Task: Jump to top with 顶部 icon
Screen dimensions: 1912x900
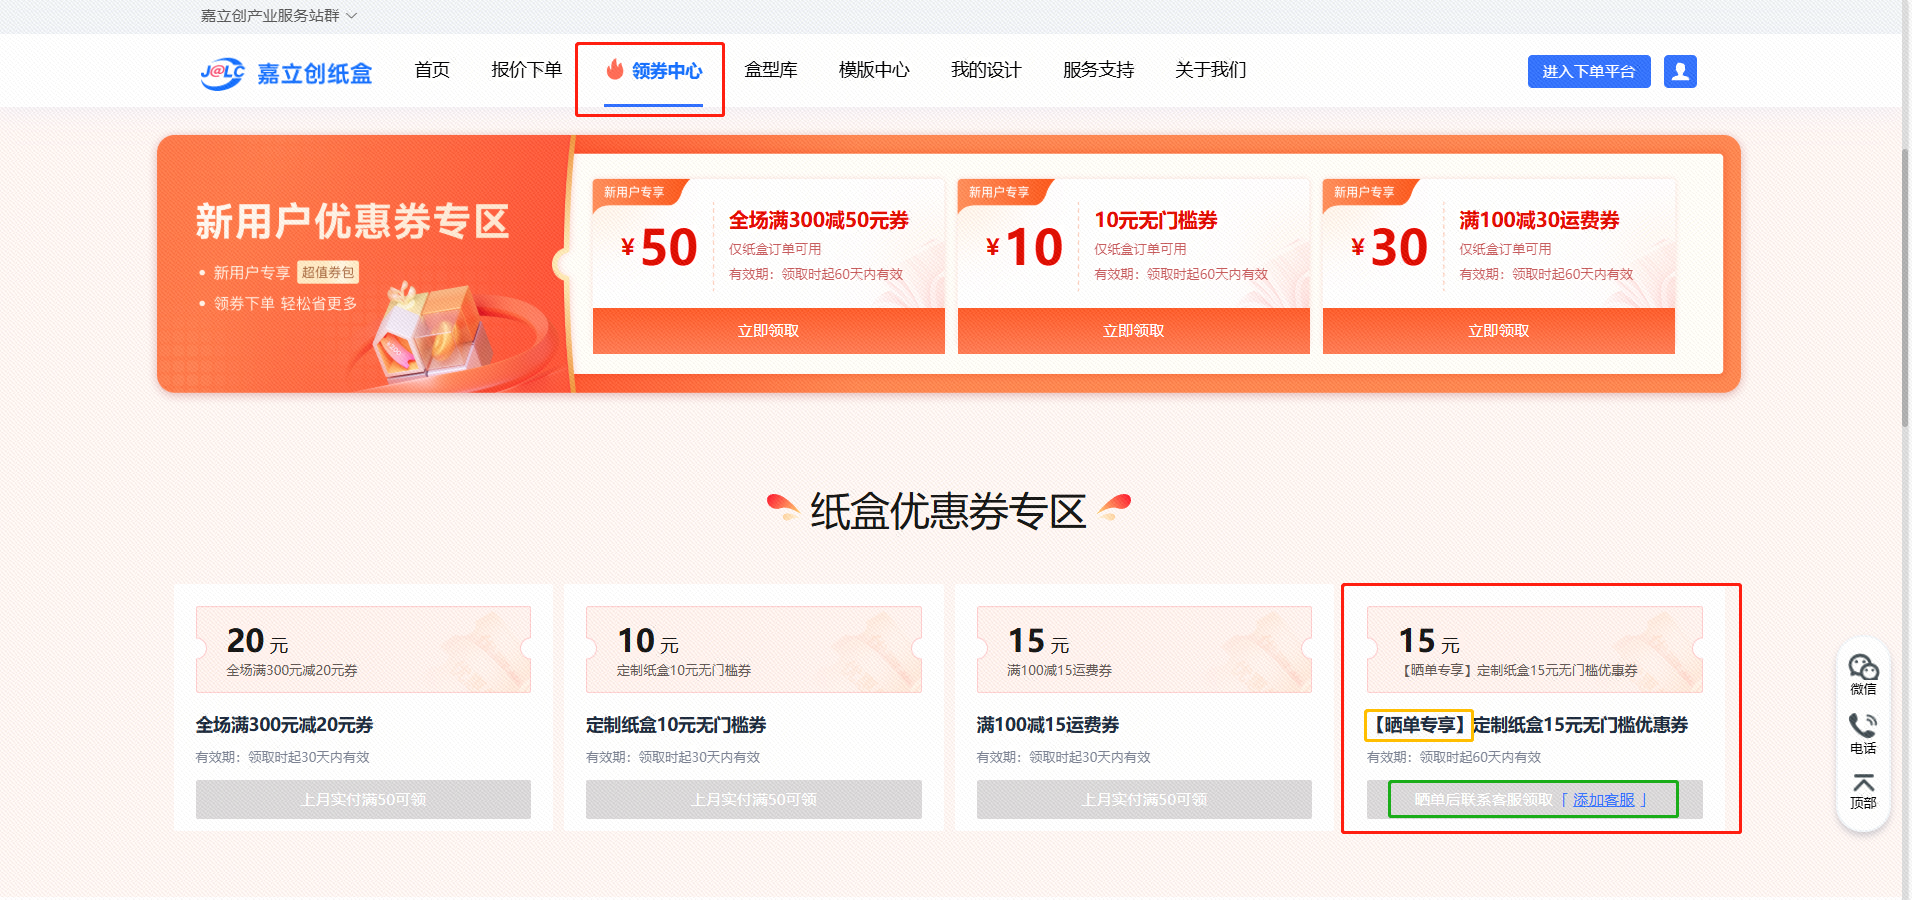Action: pyautogui.click(x=1863, y=789)
